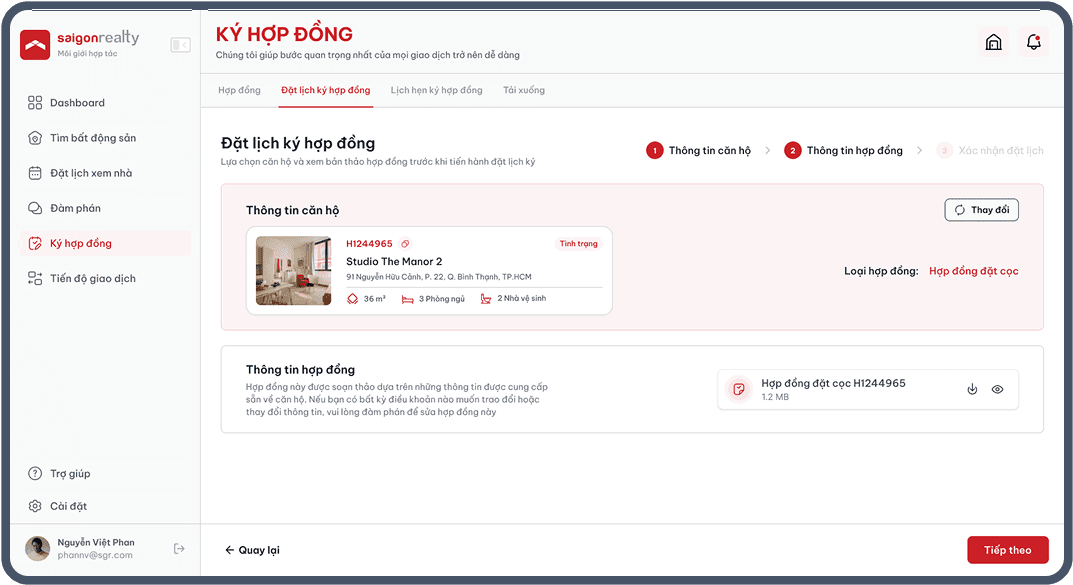Go to step 1 Thông tin căn hộ
Viewport: 1073px width, 585px height.
coord(699,151)
